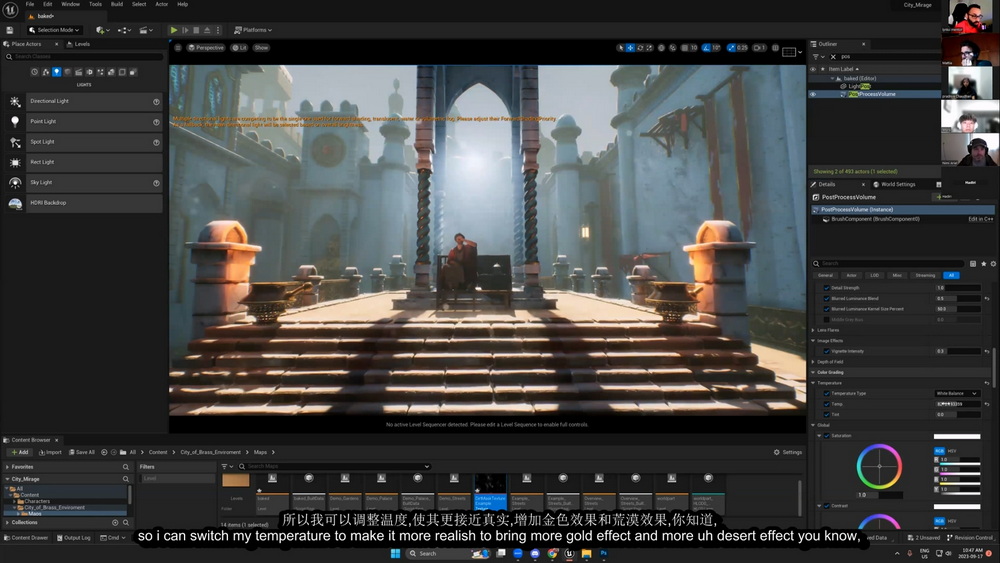Open Chrome from the Windows taskbar
Screen dimensions: 1000x563
click(552, 553)
